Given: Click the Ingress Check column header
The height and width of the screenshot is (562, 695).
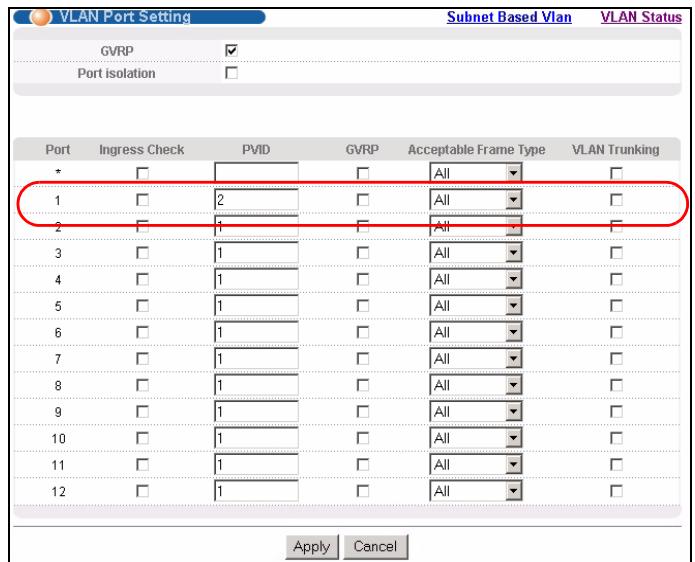Looking at the screenshot, I should coord(141,150).
